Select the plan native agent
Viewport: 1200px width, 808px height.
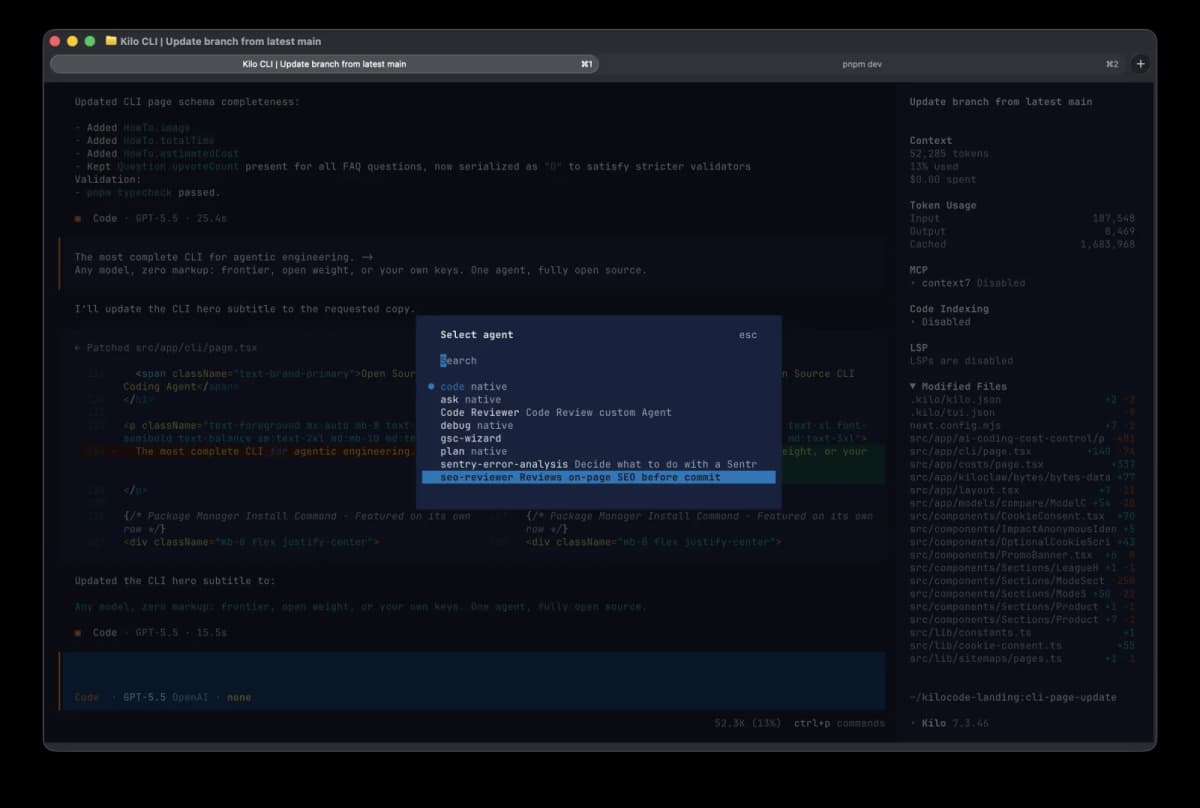[x=598, y=451]
